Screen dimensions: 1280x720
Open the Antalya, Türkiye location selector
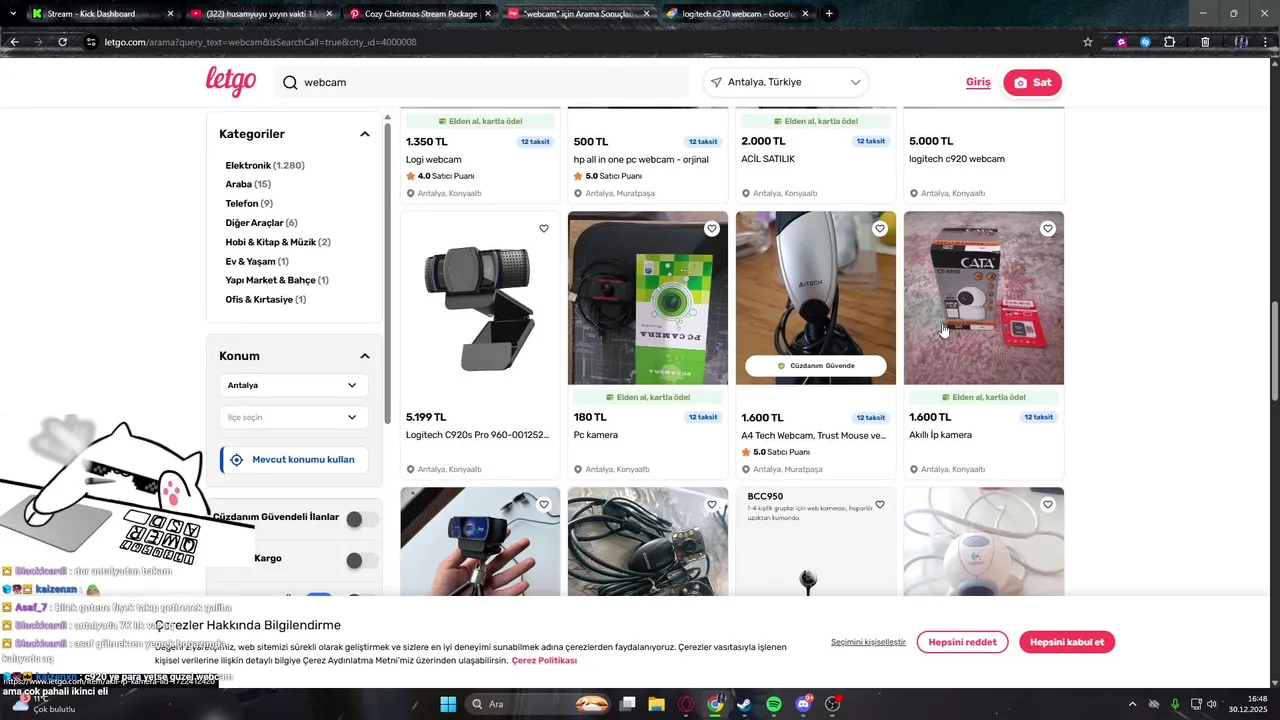[786, 82]
